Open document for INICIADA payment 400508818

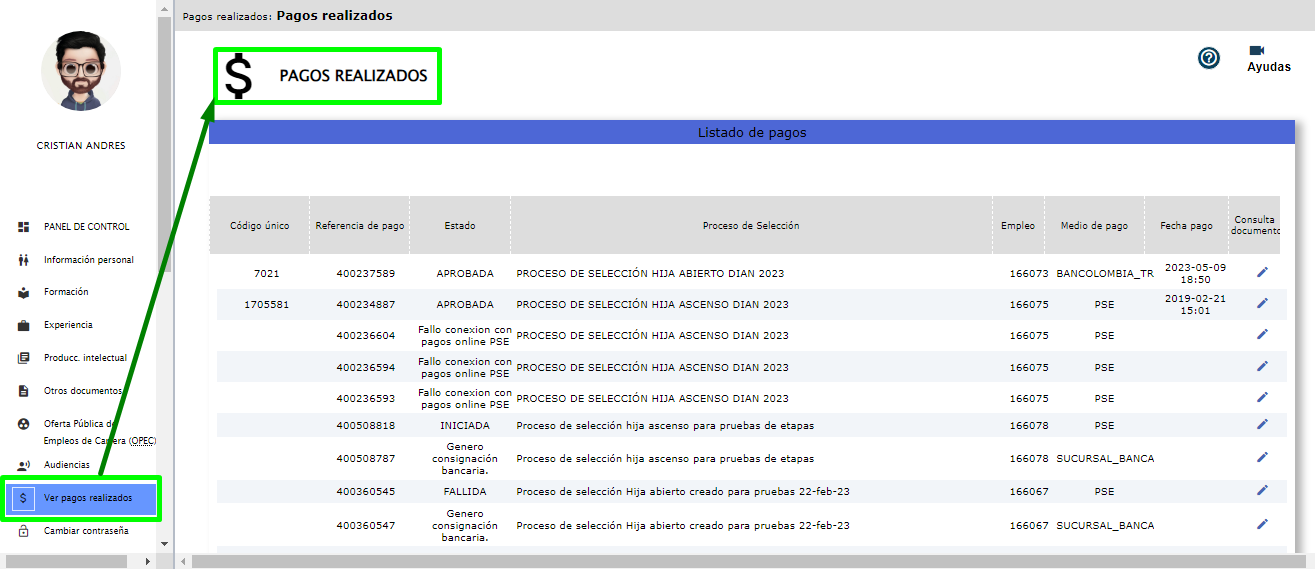pos(1262,424)
